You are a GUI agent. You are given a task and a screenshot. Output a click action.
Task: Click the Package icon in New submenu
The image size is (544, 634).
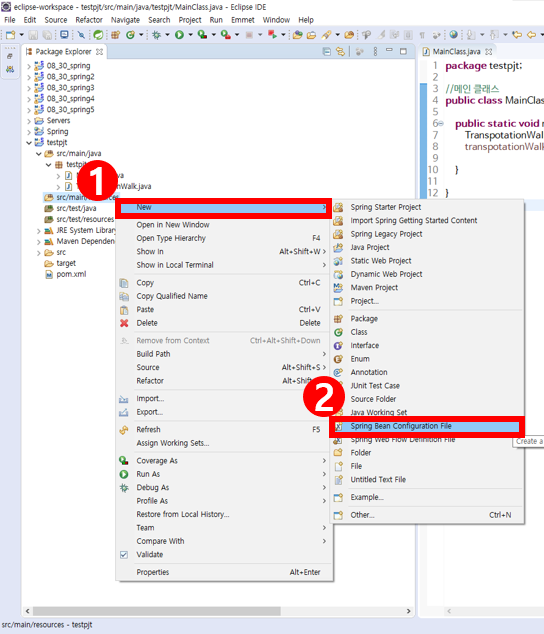tap(338, 319)
